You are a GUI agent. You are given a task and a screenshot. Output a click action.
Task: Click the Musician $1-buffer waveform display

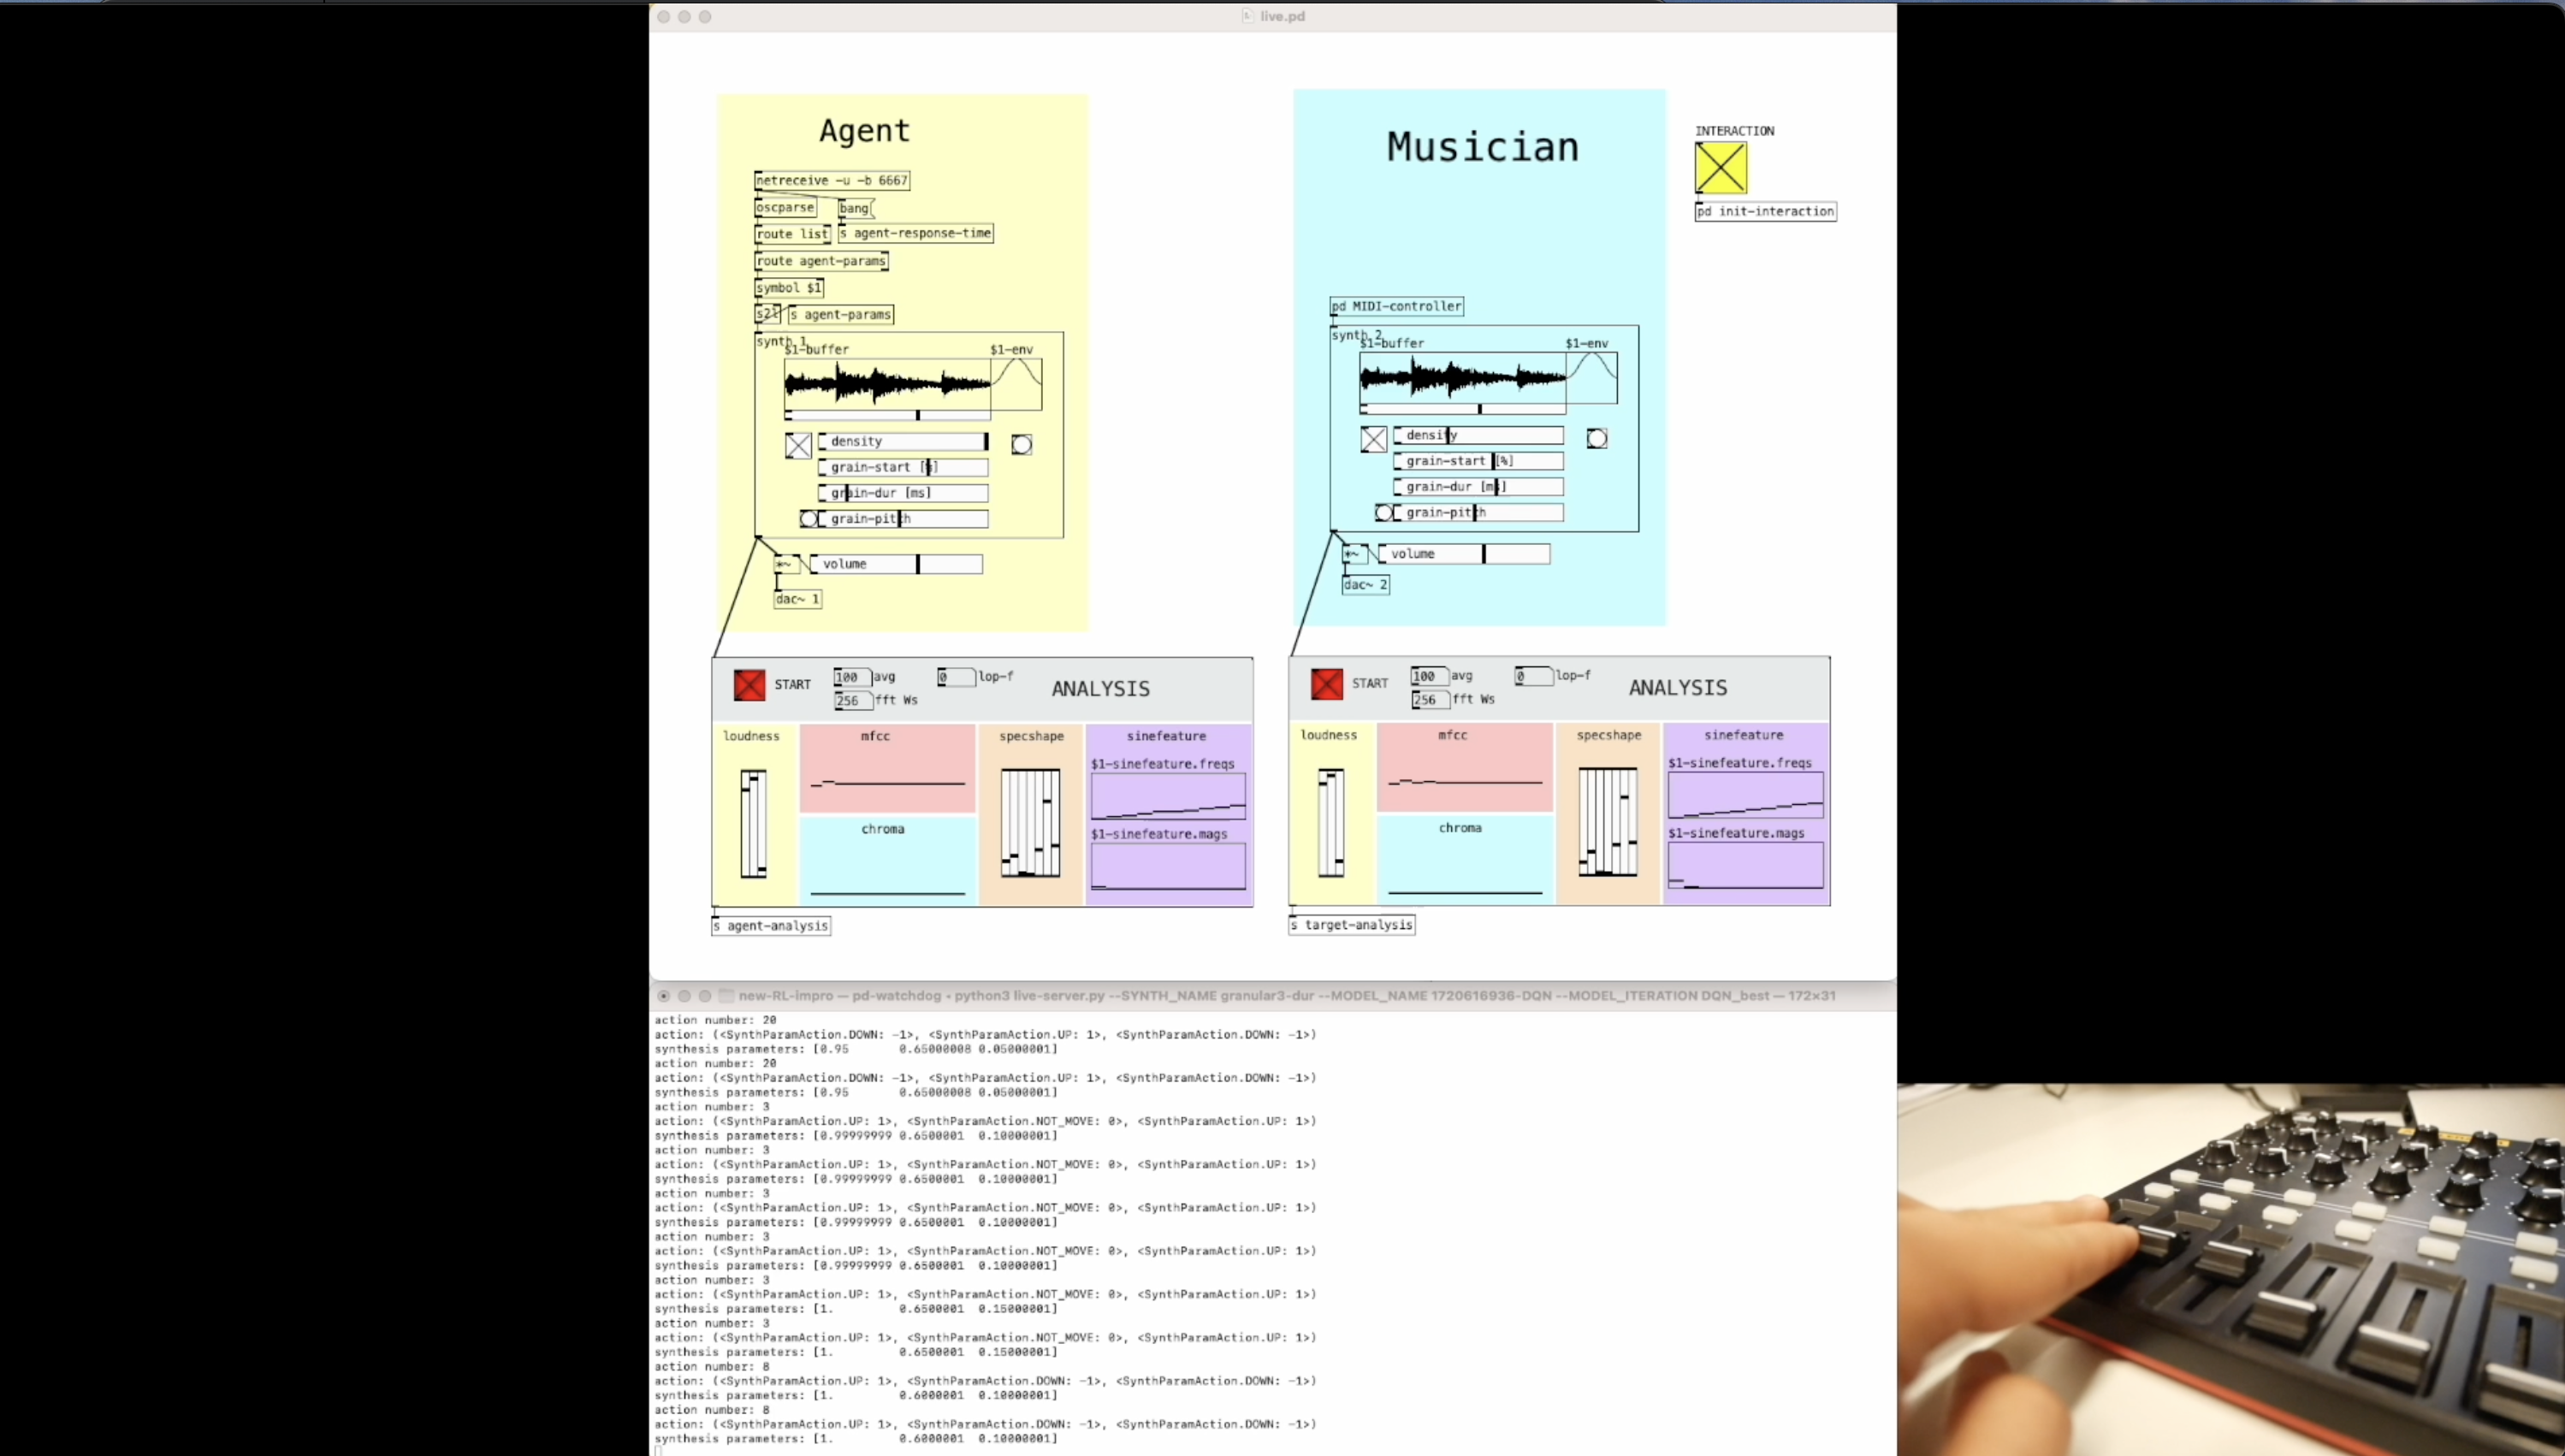tap(1463, 377)
